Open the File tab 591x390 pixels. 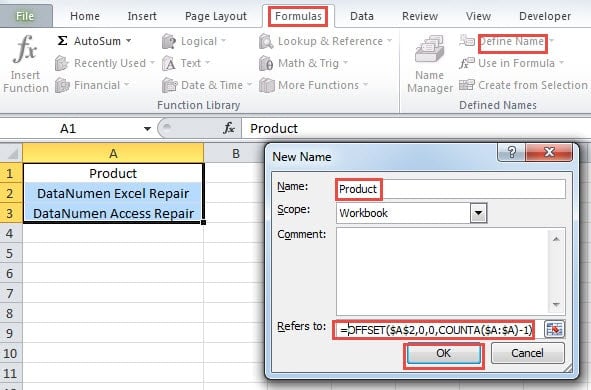click(x=25, y=16)
